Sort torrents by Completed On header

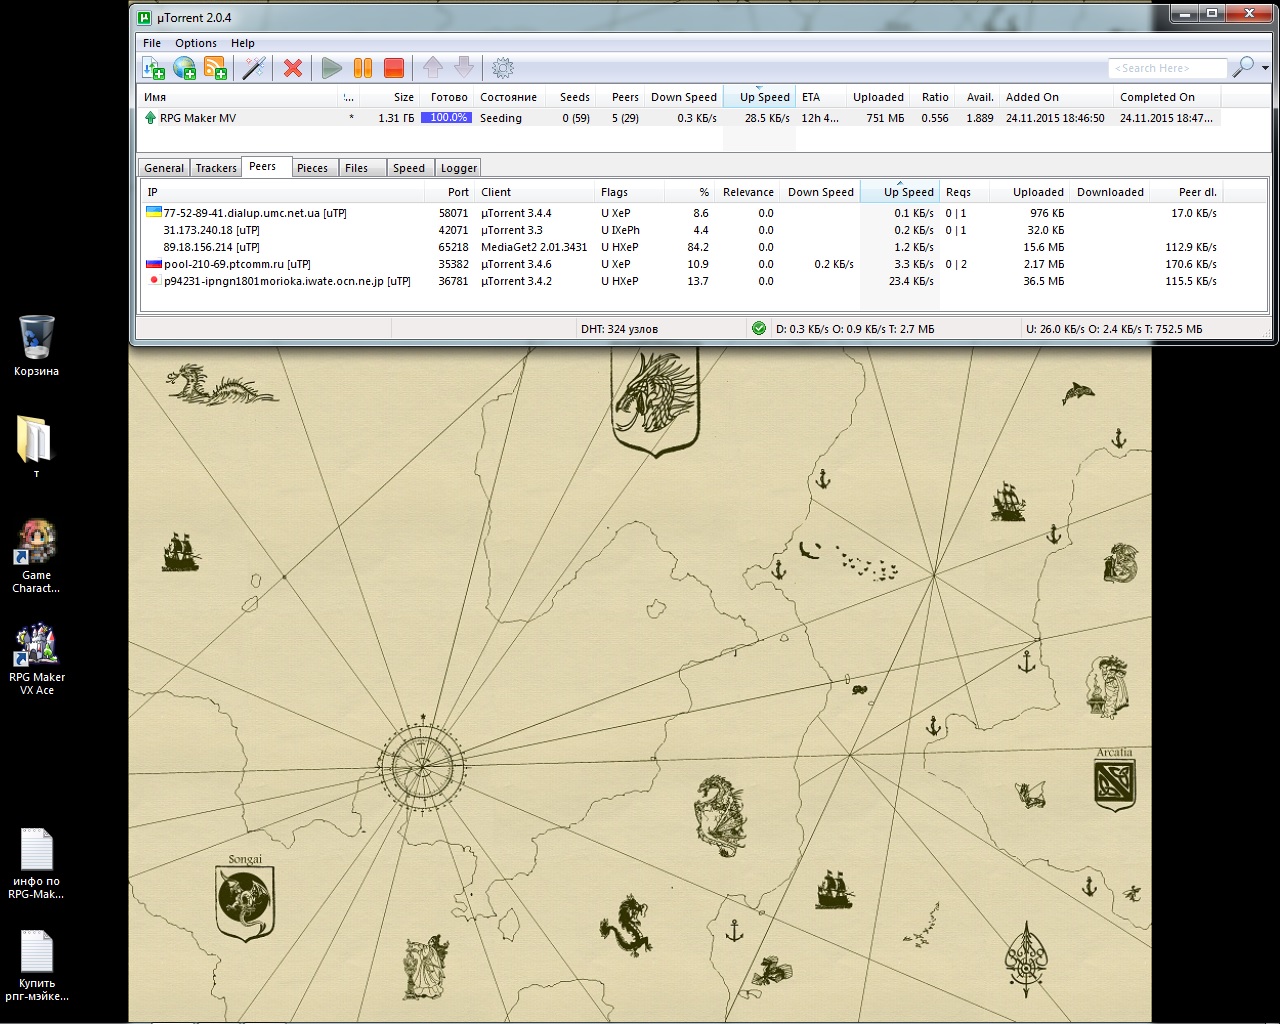click(1167, 97)
